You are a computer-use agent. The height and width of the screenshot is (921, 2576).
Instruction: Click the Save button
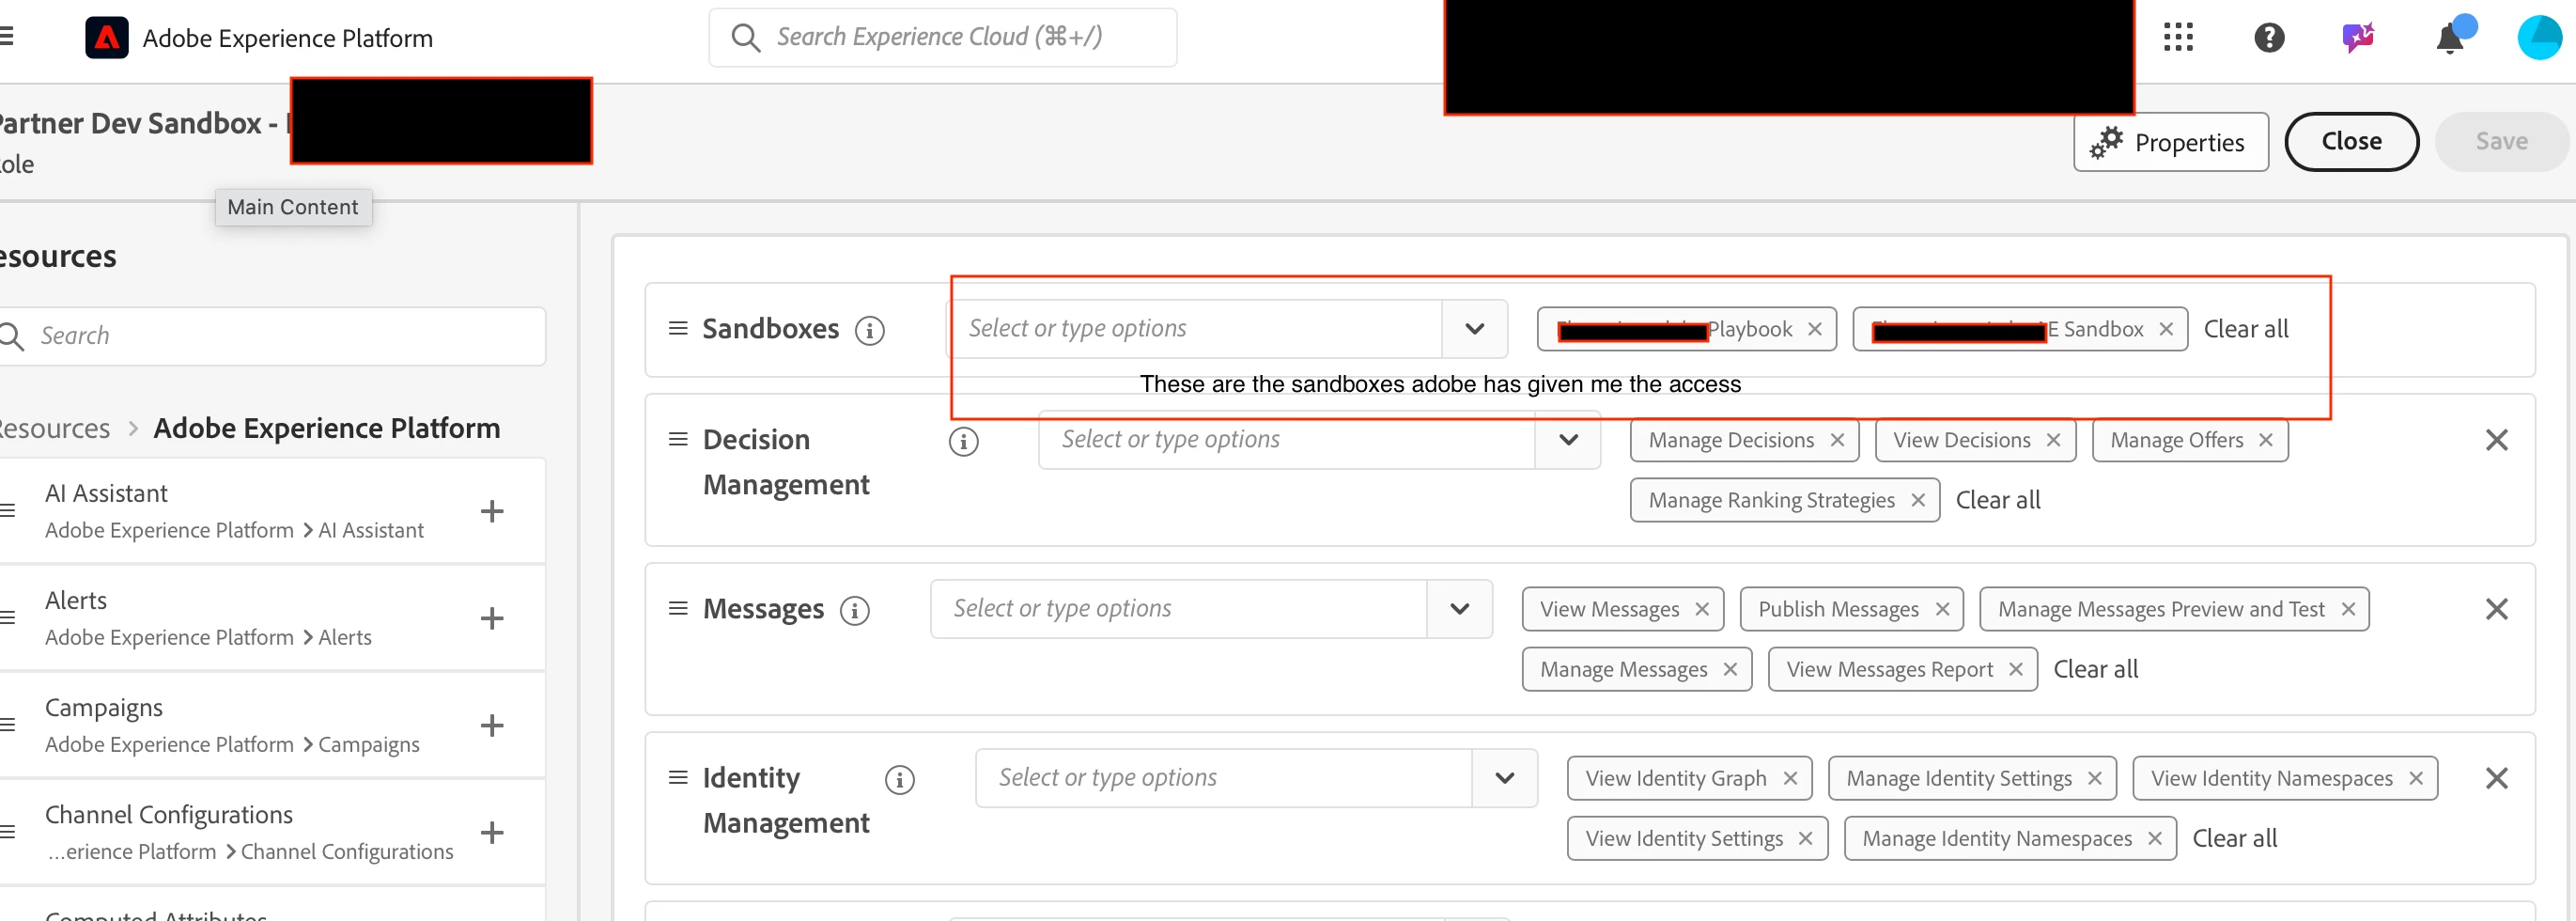[2501, 142]
